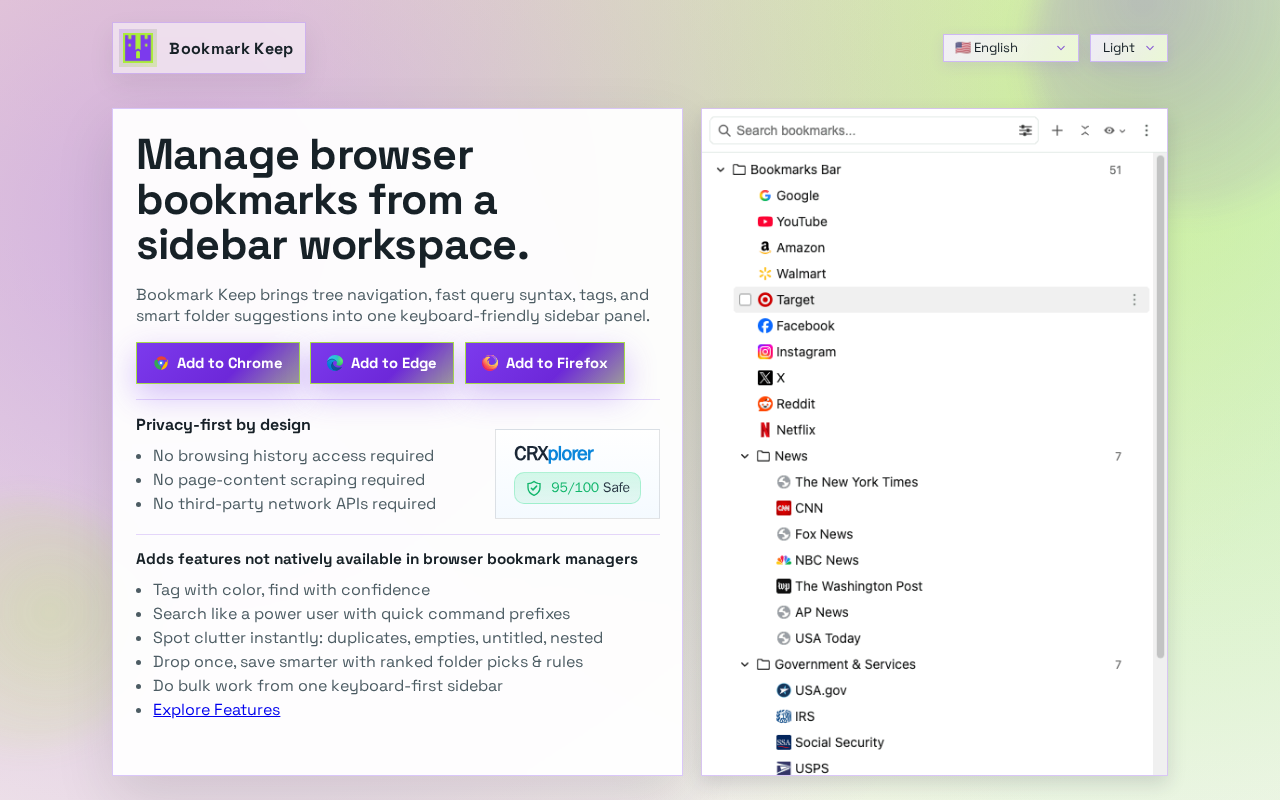Follow the Explore Features link

216,710
